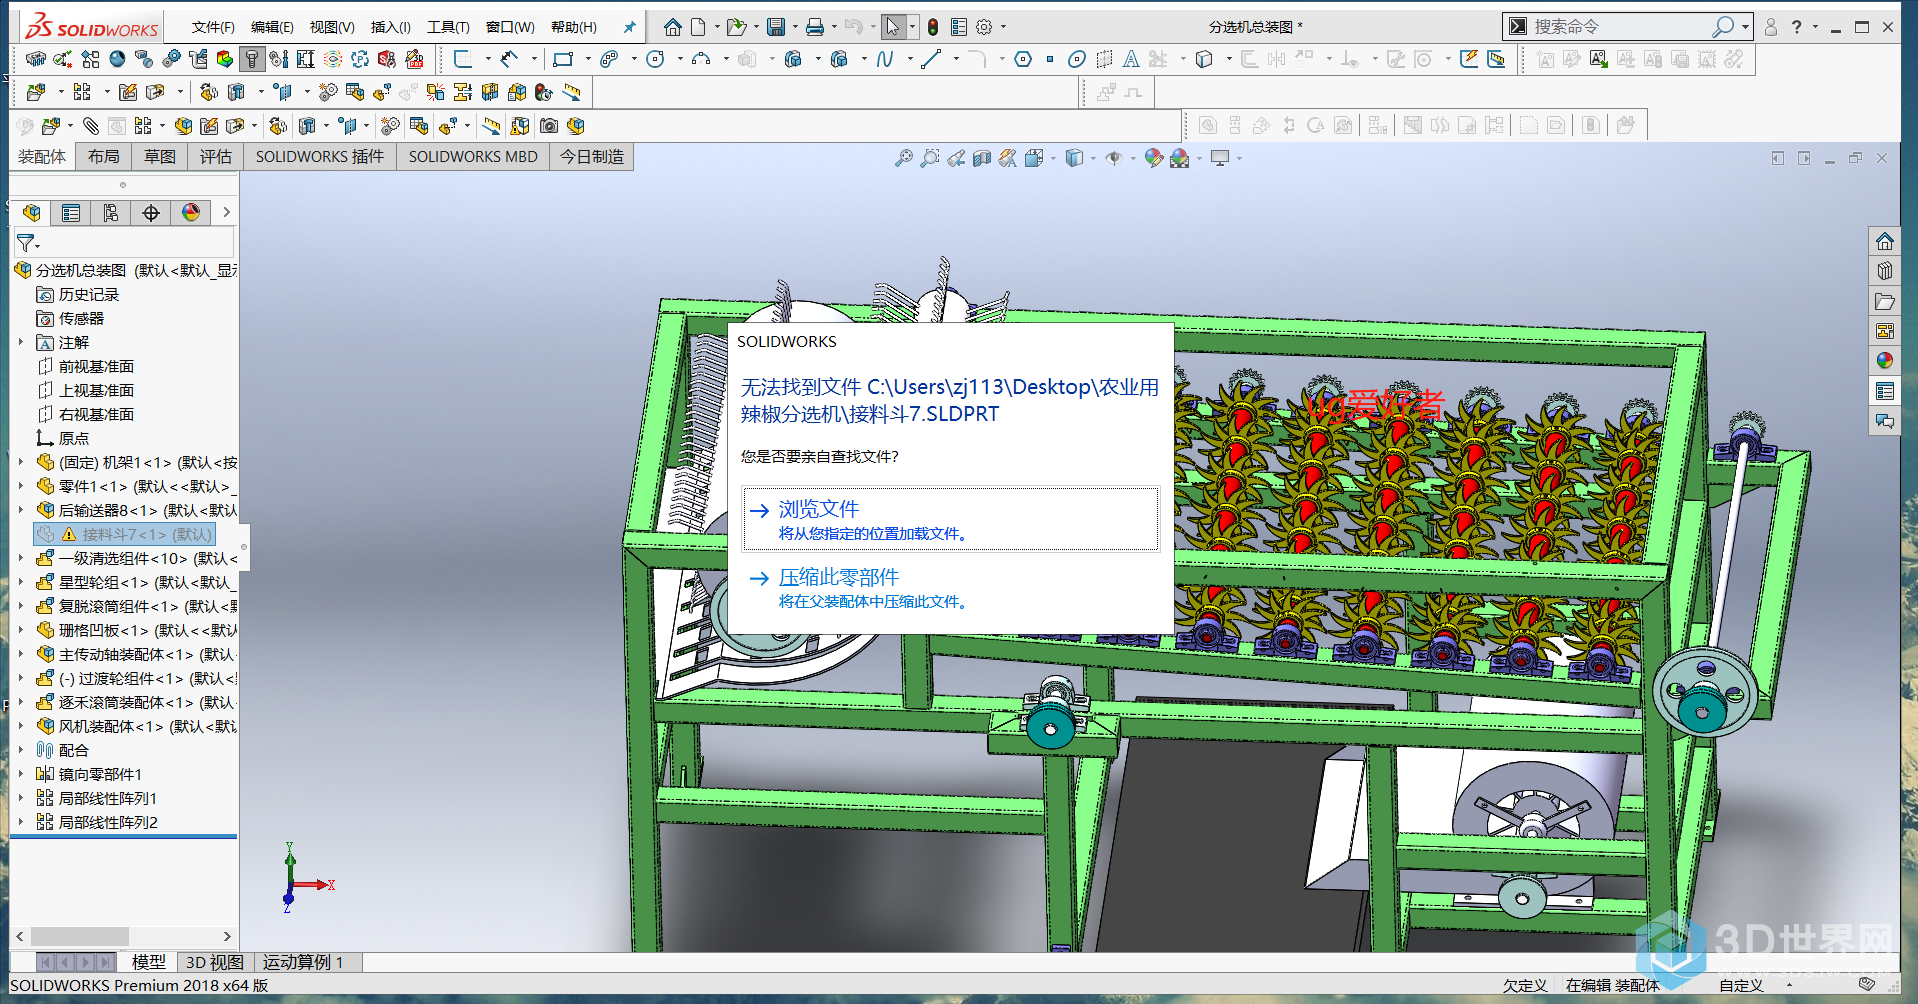Click Edit Appearance color ball icon
1918x1004 pixels.
click(1154, 158)
